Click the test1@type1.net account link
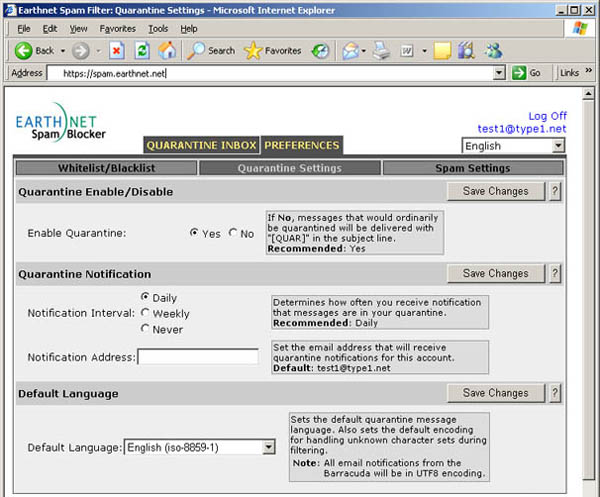Viewport: 600px width, 497px height. pos(522,129)
